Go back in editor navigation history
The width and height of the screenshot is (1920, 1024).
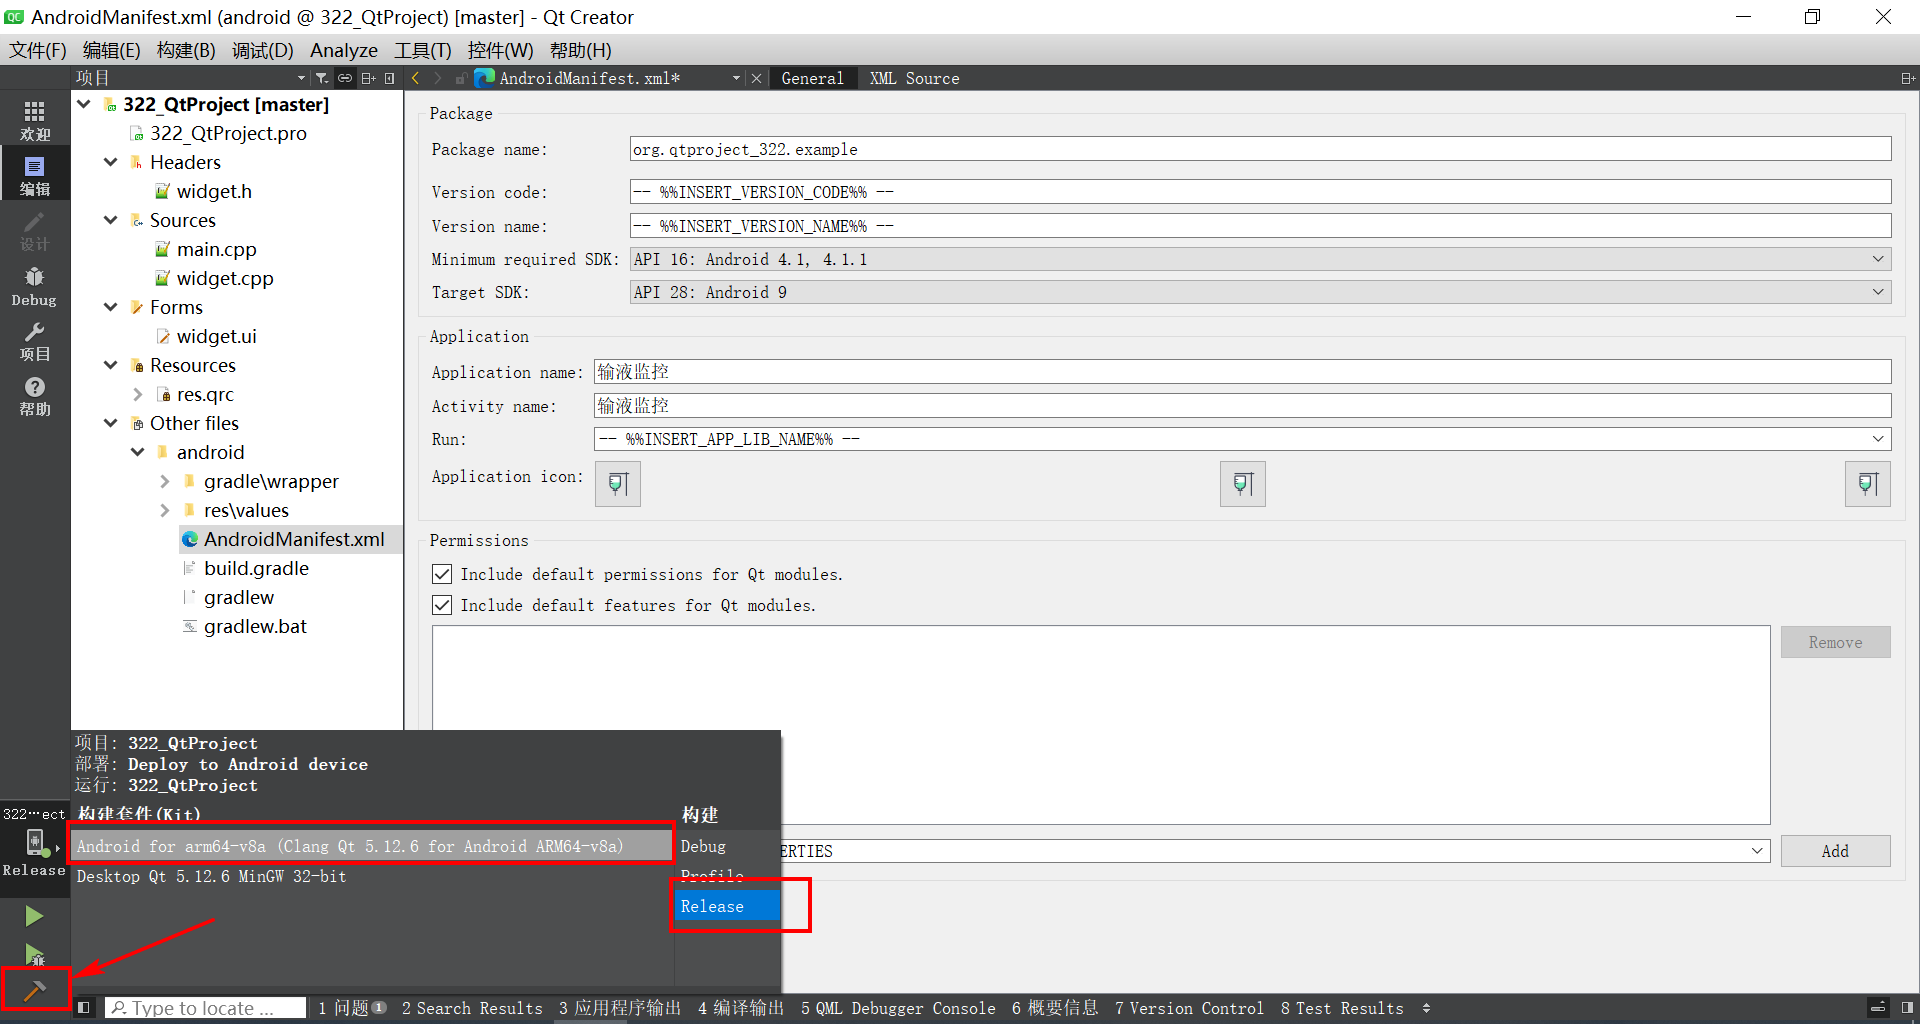(x=416, y=78)
